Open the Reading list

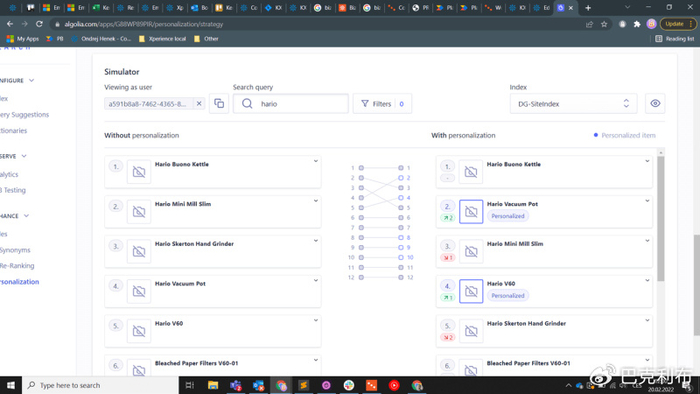click(x=675, y=39)
